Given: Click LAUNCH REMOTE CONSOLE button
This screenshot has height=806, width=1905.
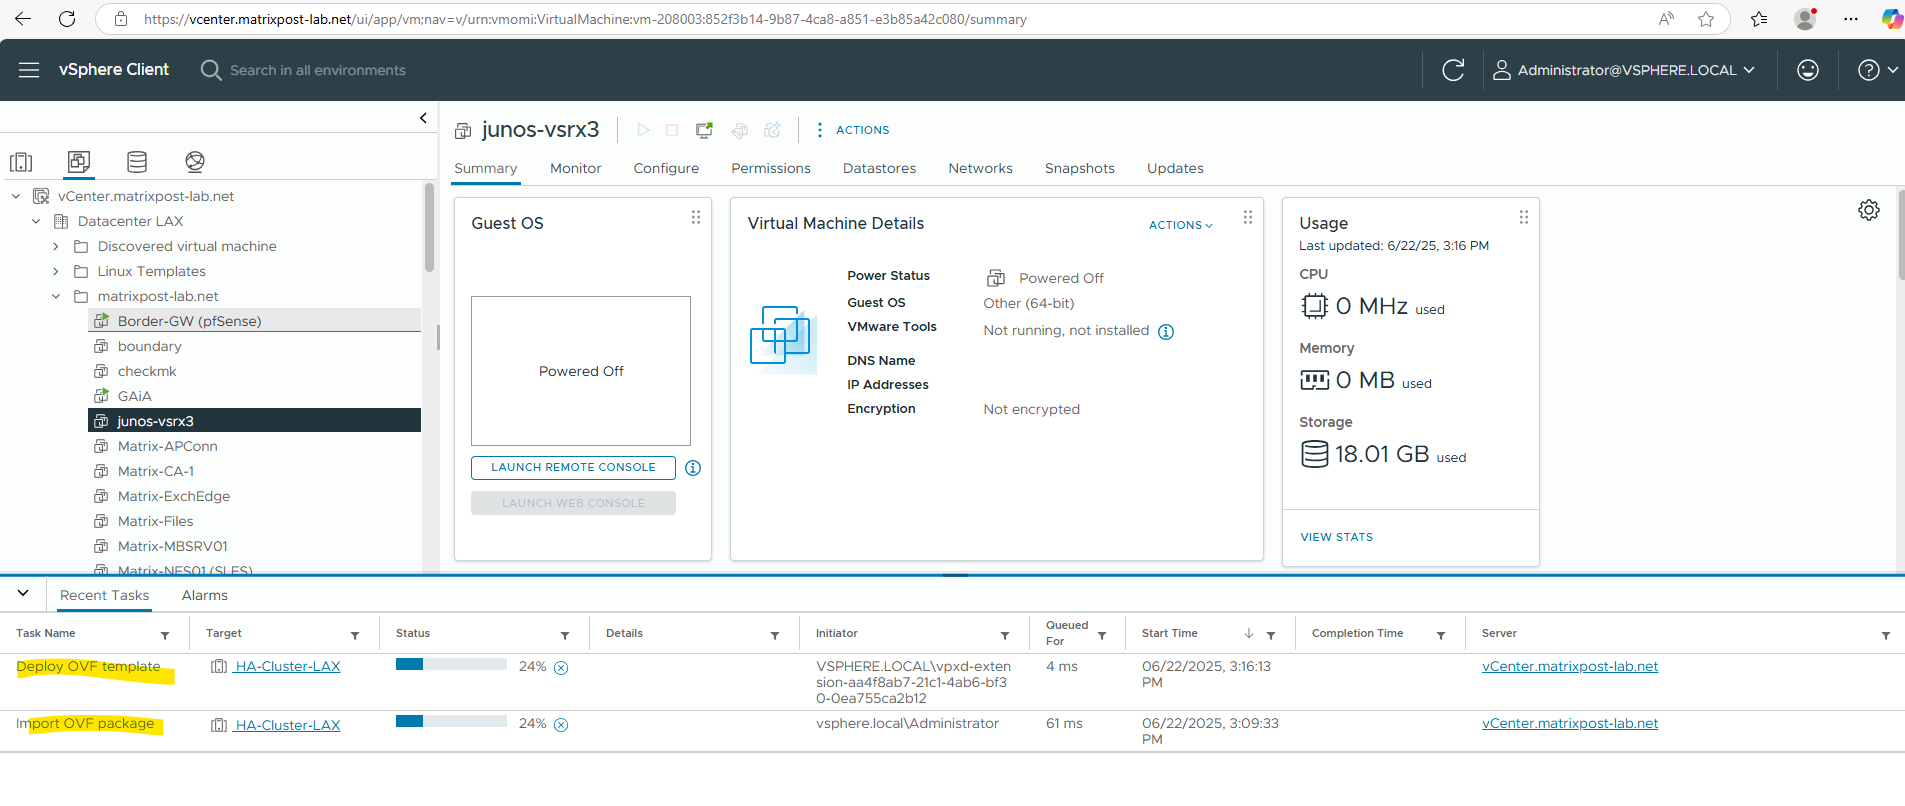Looking at the screenshot, I should tap(573, 467).
